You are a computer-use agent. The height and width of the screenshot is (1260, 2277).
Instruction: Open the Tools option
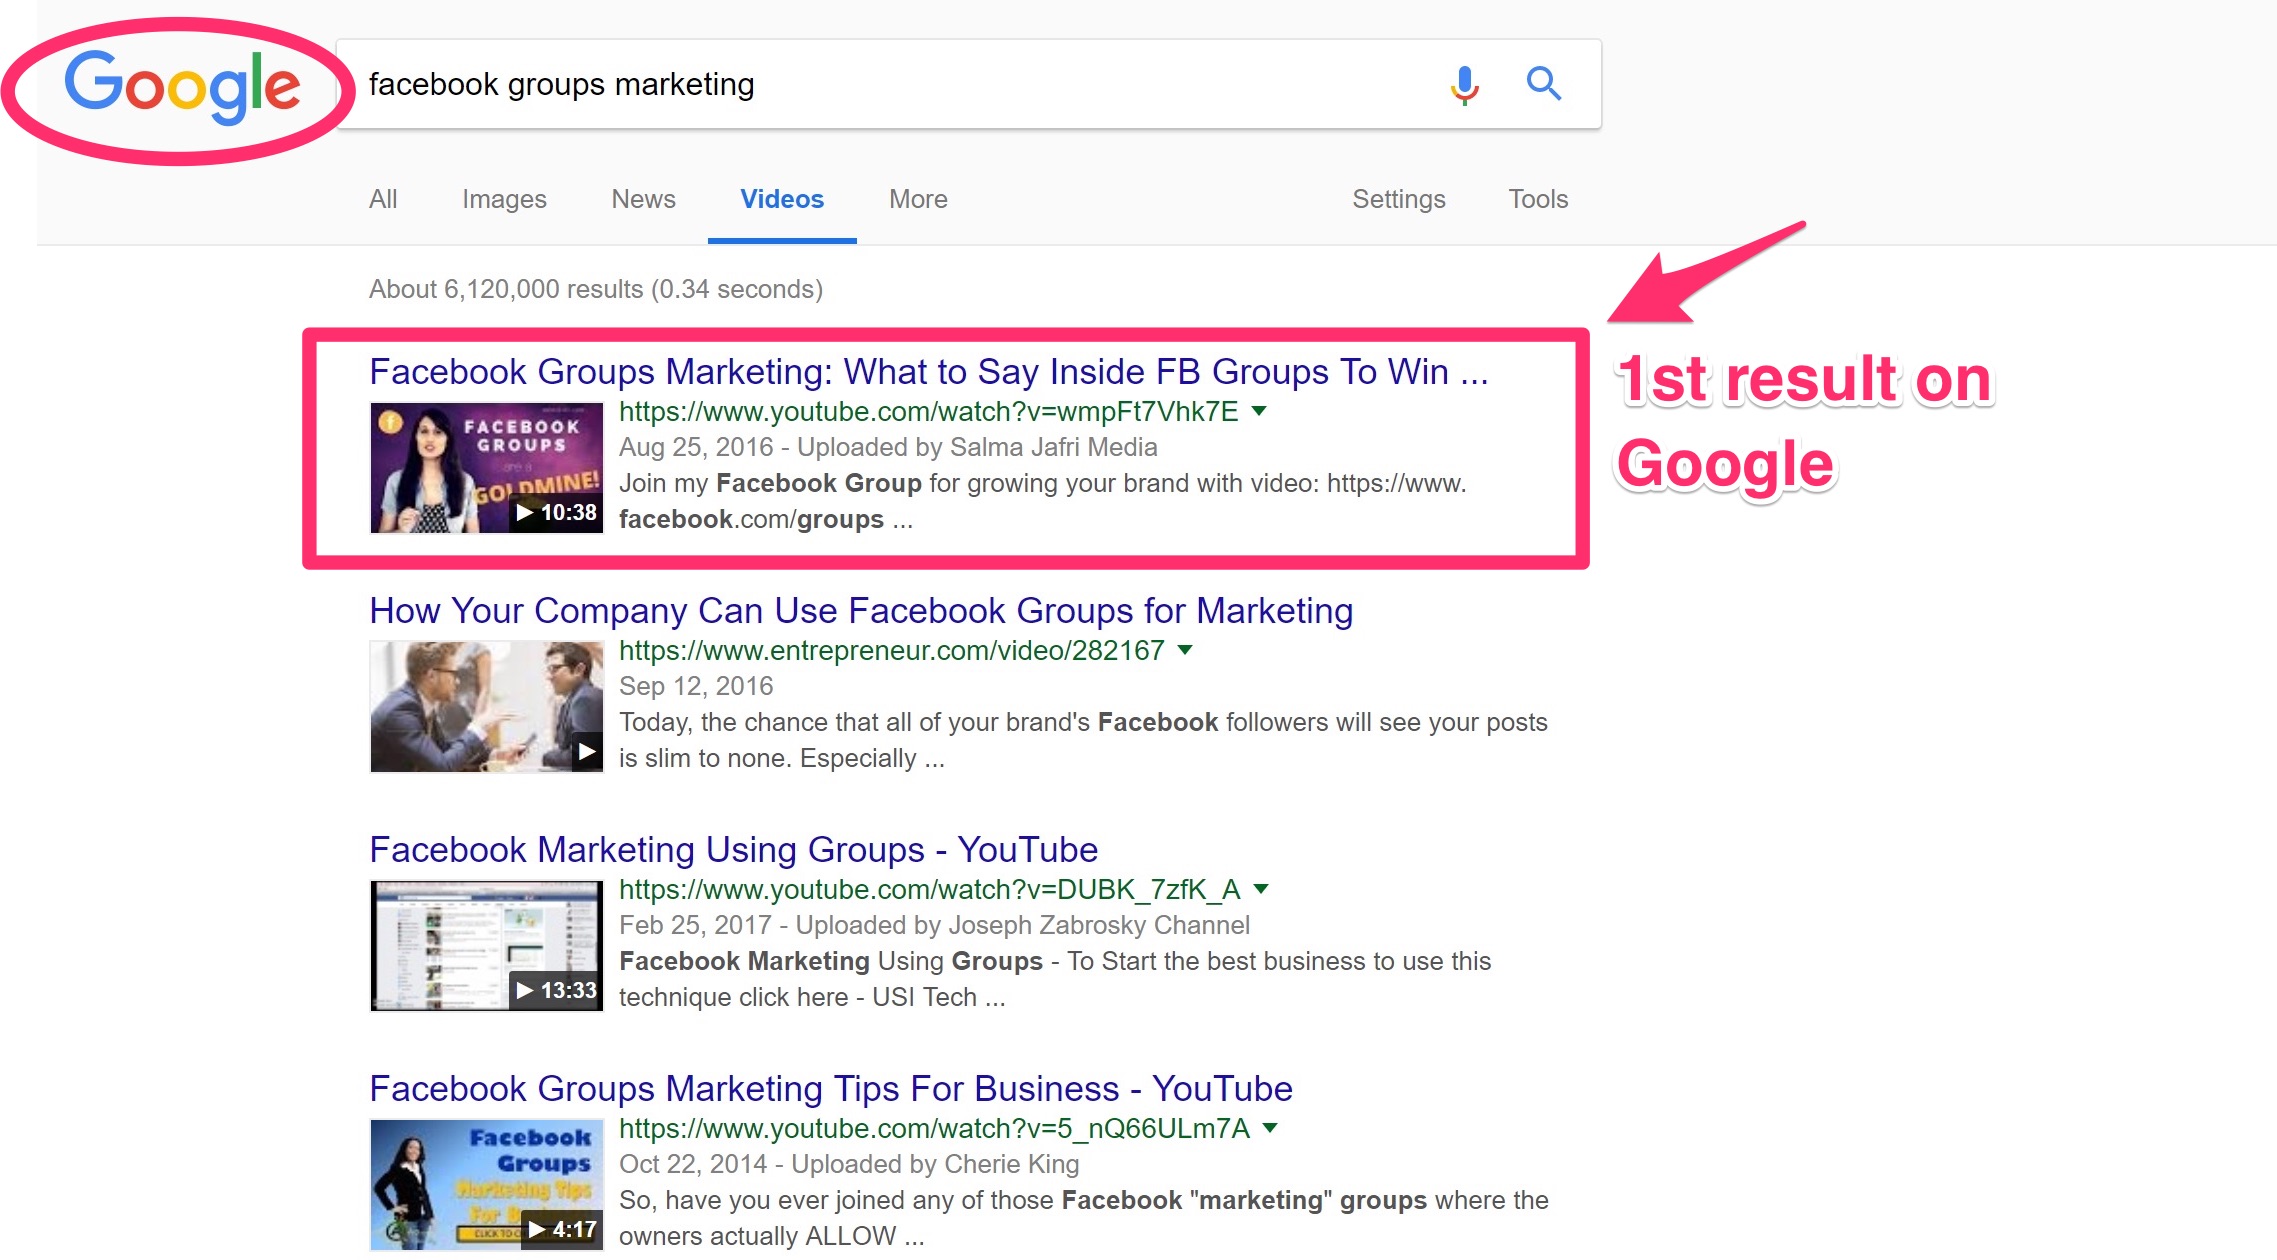point(1538,199)
